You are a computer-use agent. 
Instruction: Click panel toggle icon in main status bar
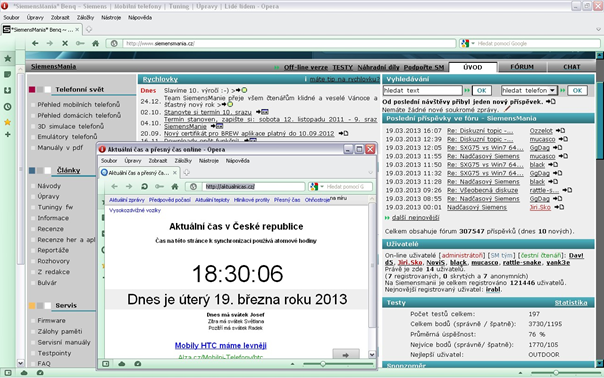[8, 373]
